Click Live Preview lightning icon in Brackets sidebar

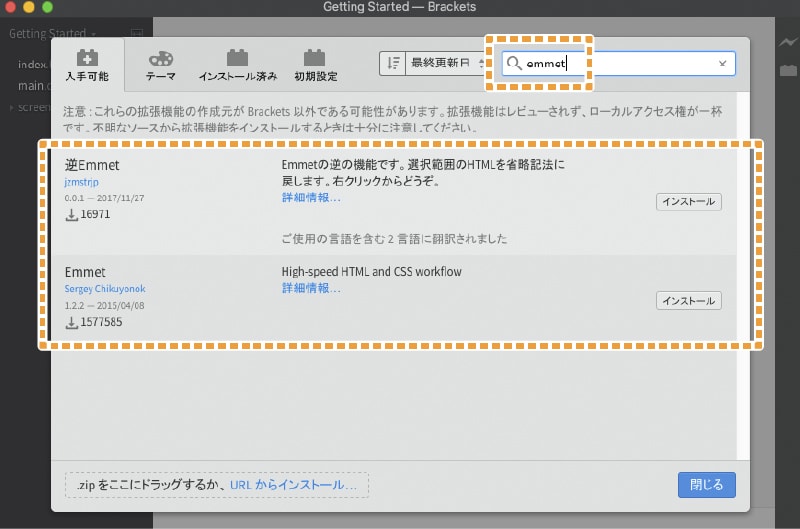point(788,42)
